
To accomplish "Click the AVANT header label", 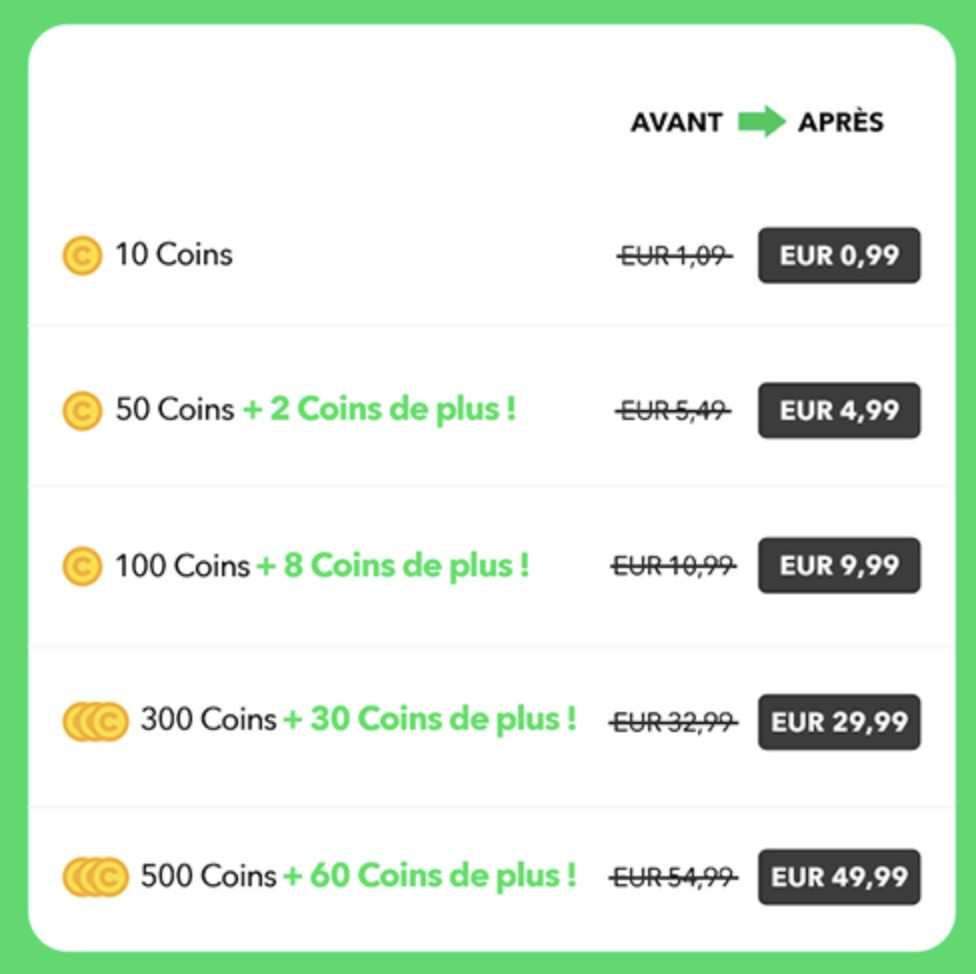I will [676, 122].
